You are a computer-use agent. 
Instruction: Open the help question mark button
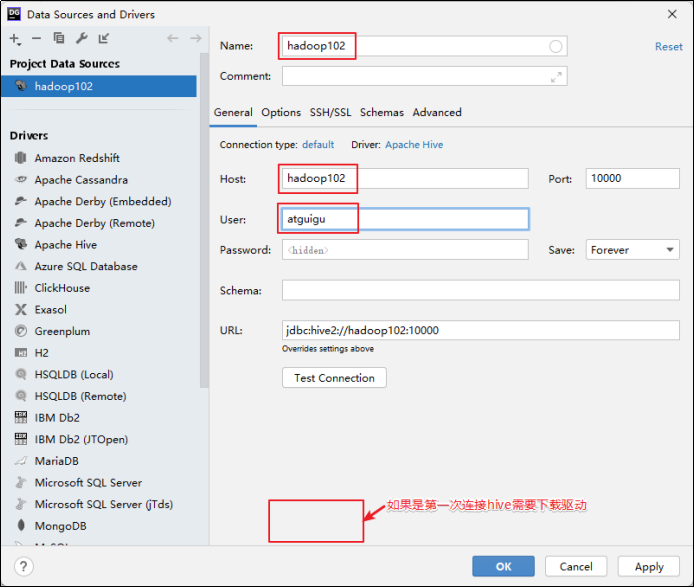coord(23,566)
